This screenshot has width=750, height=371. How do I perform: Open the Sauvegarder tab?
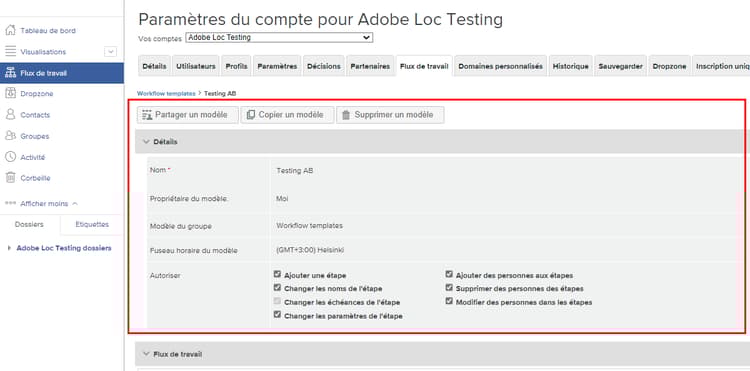[620, 66]
